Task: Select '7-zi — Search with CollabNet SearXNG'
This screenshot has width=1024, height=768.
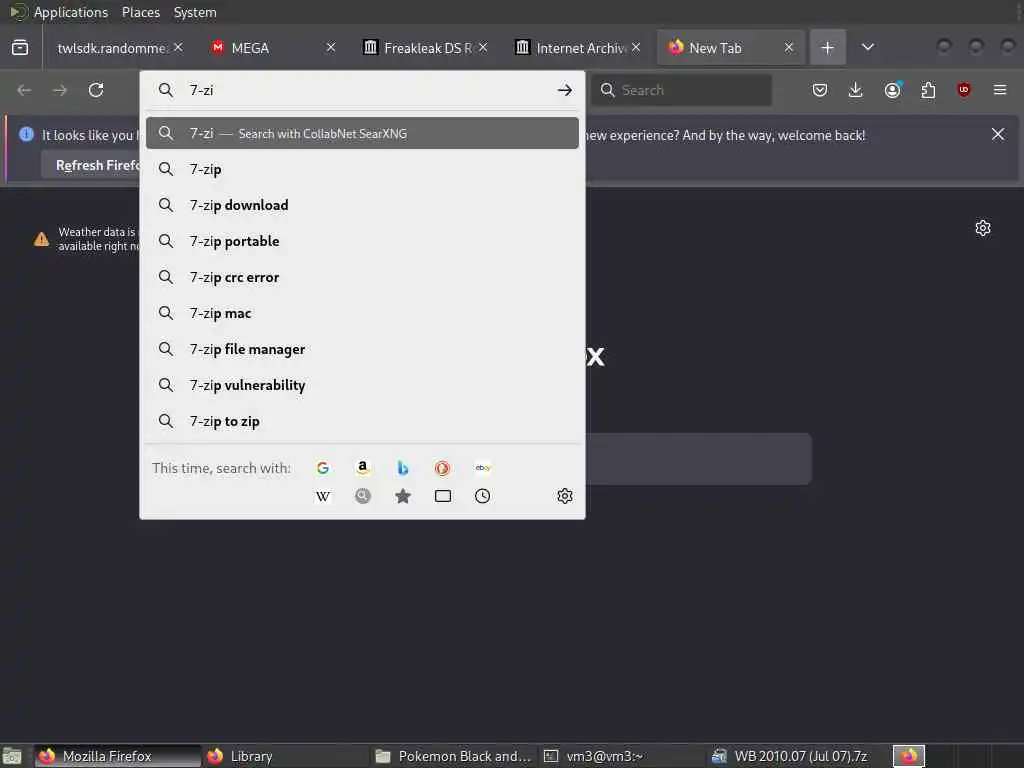Action: [362, 133]
